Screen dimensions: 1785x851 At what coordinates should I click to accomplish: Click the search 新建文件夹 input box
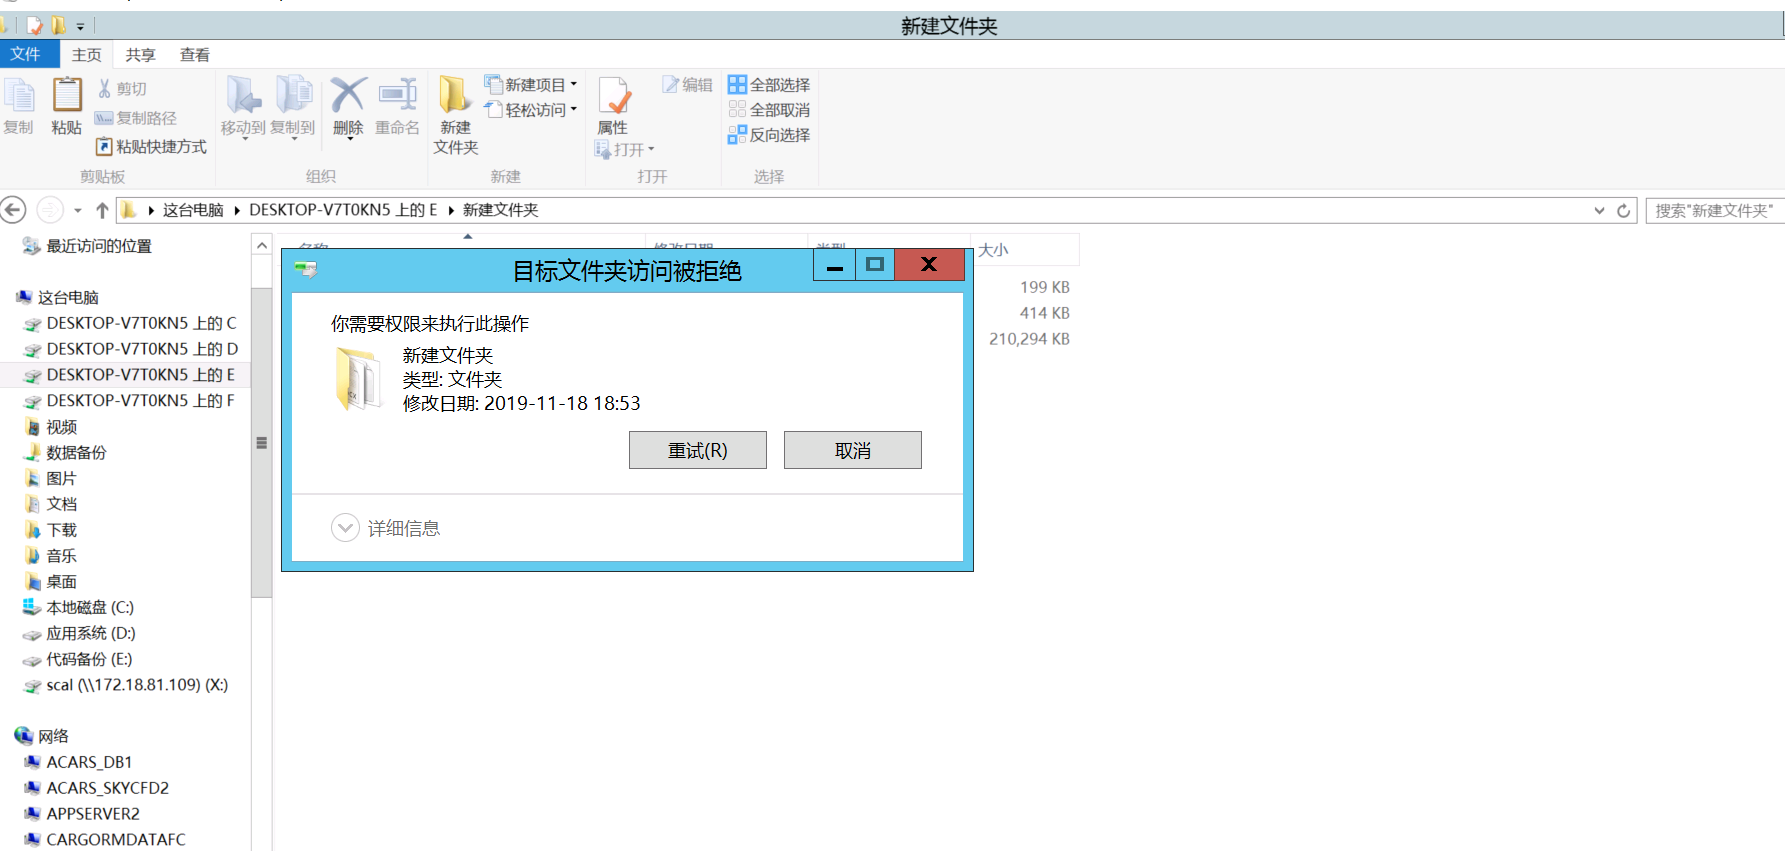(x=1715, y=210)
